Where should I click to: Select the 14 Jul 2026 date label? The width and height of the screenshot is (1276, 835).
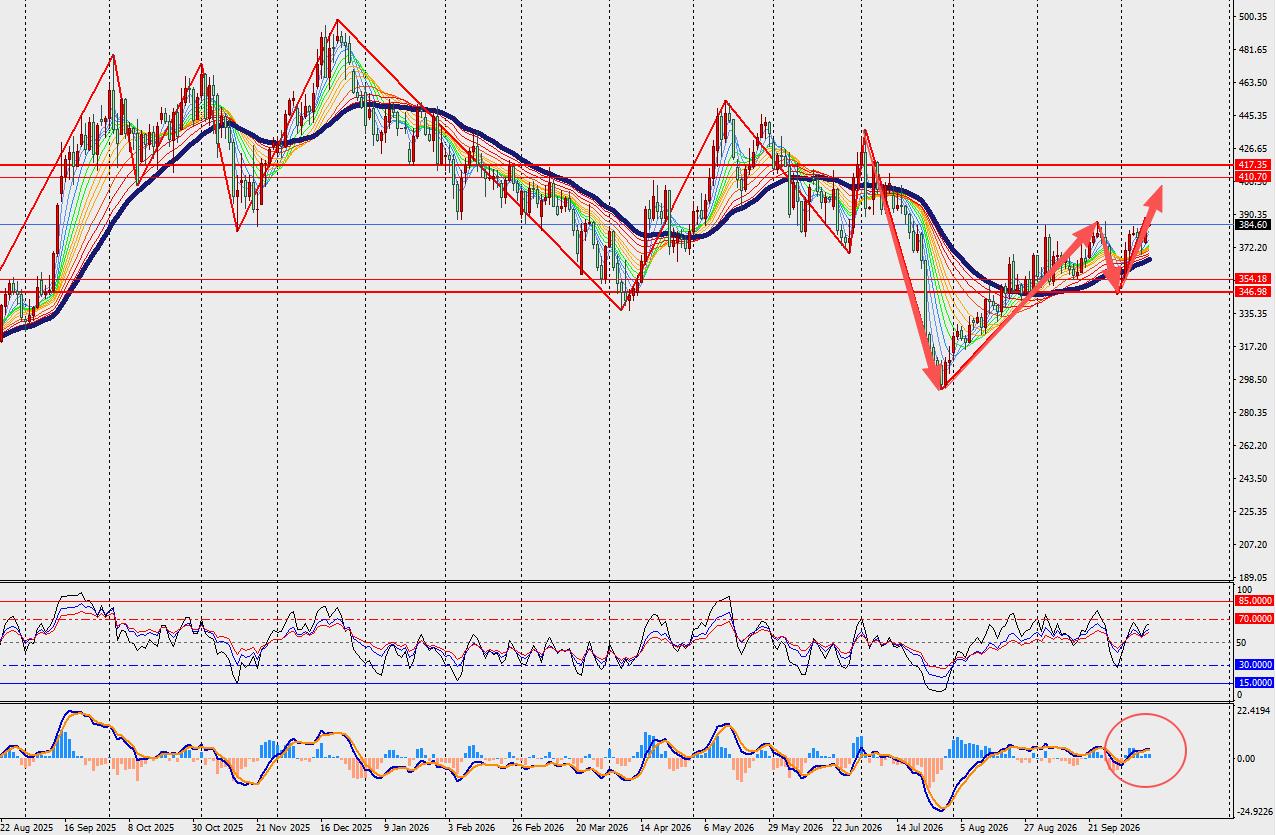click(919, 829)
